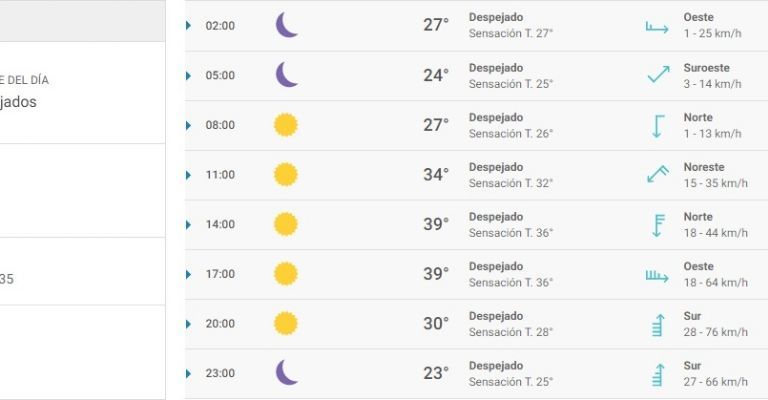Click the Suroeste wind arrow icon
This screenshot has height=400, width=768.
pos(657,75)
